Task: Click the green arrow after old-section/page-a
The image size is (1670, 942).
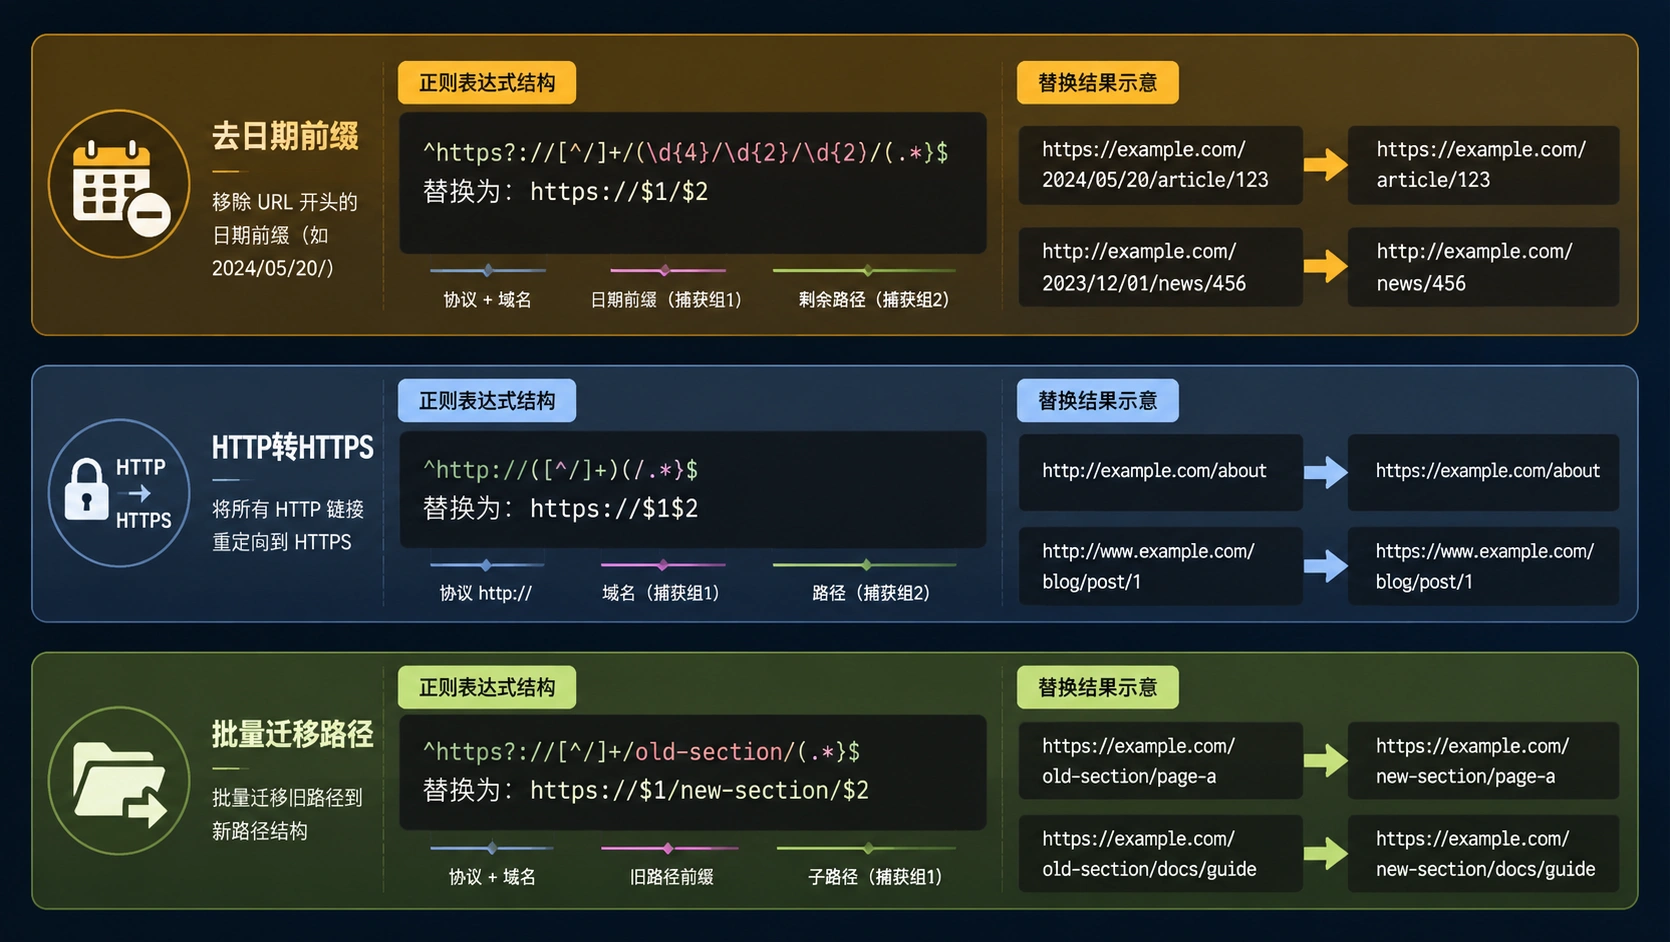Action: [1325, 760]
